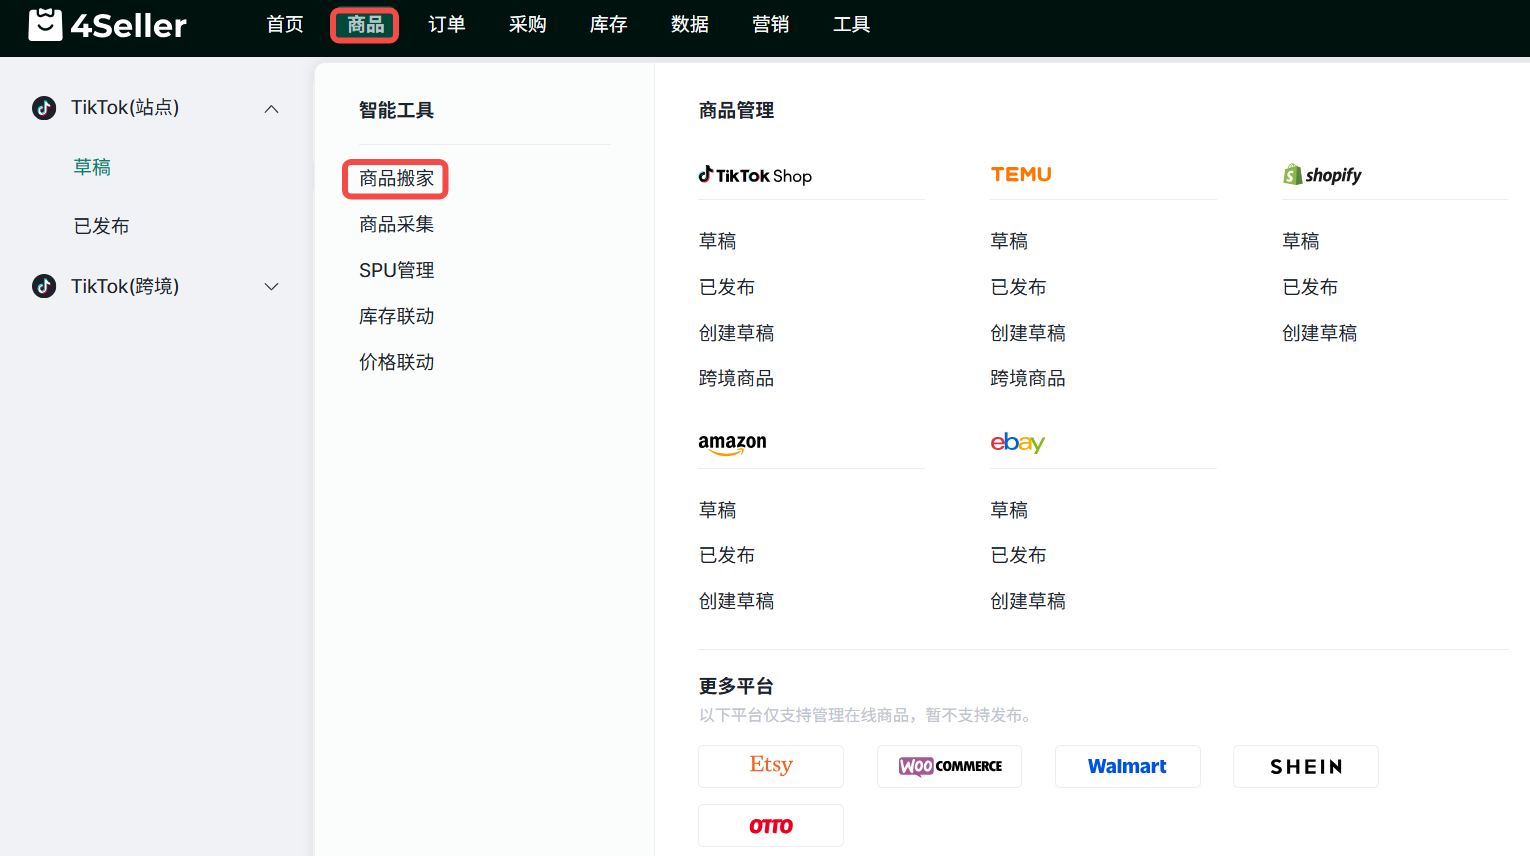Open SPU管理 from smart tools
The height and width of the screenshot is (856, 1530).
coord(396,271)
